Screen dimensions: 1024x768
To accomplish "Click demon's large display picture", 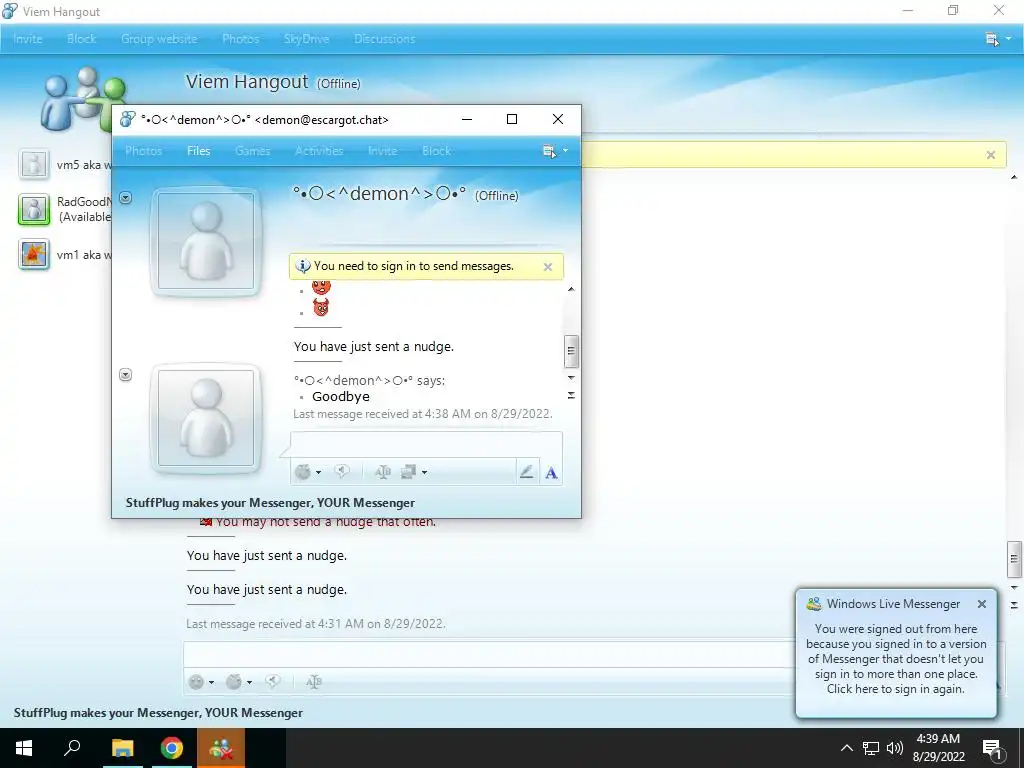I will tap(206, 242).
